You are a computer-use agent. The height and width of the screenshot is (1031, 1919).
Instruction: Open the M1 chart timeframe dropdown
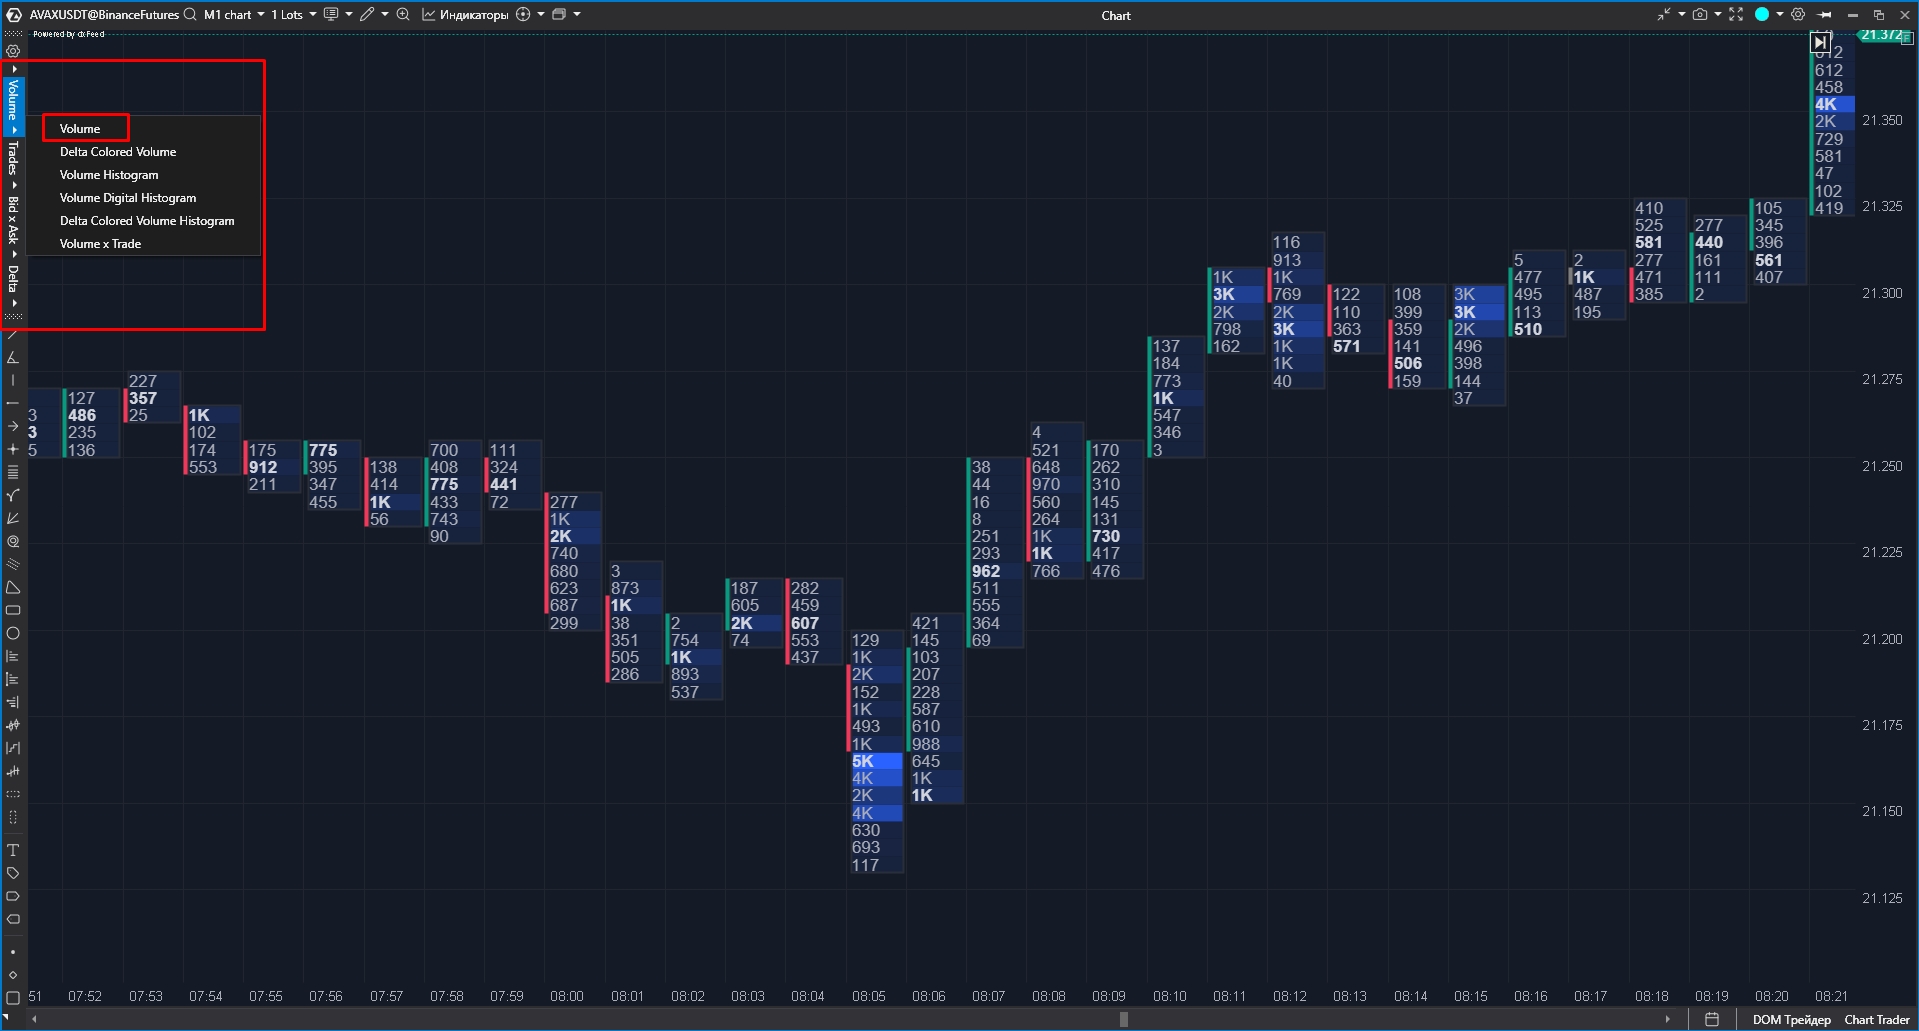pos(234,15)
